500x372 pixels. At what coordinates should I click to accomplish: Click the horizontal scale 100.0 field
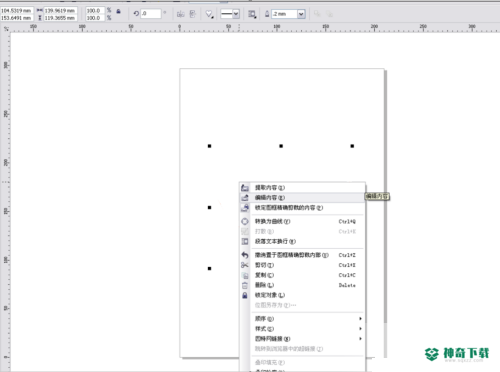[95, 11]
